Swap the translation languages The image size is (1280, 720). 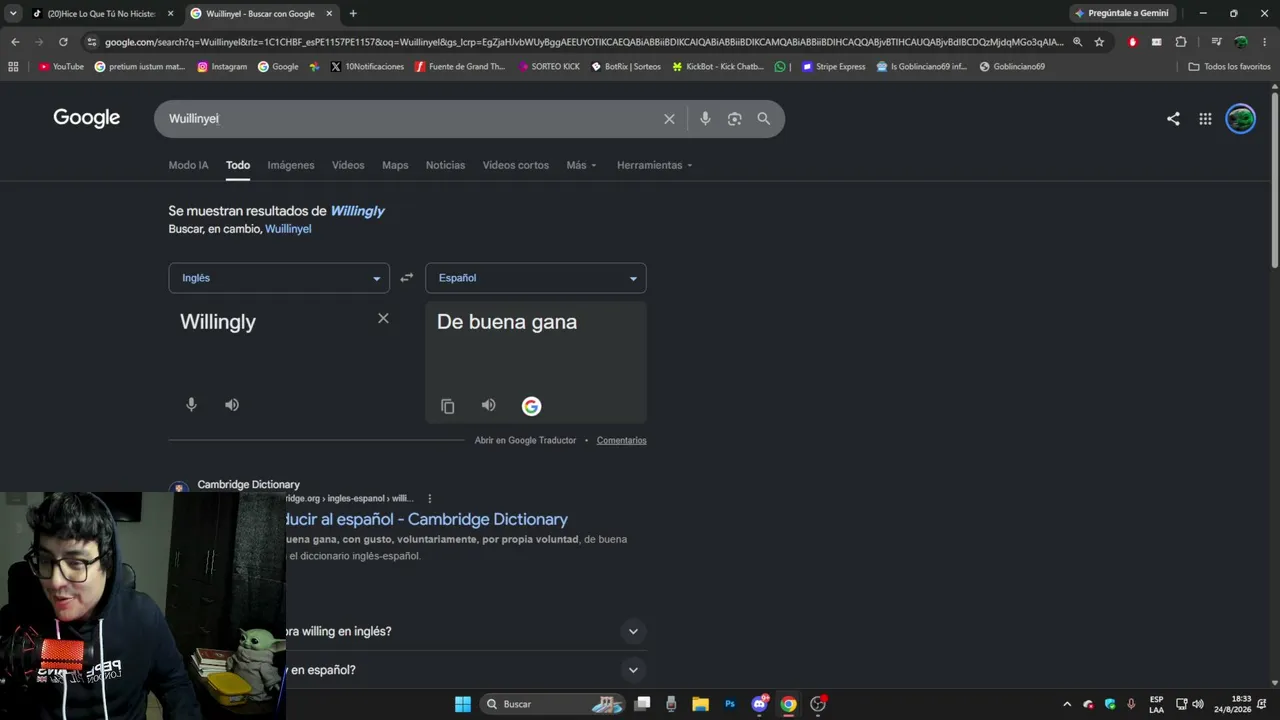pos(406,278)
